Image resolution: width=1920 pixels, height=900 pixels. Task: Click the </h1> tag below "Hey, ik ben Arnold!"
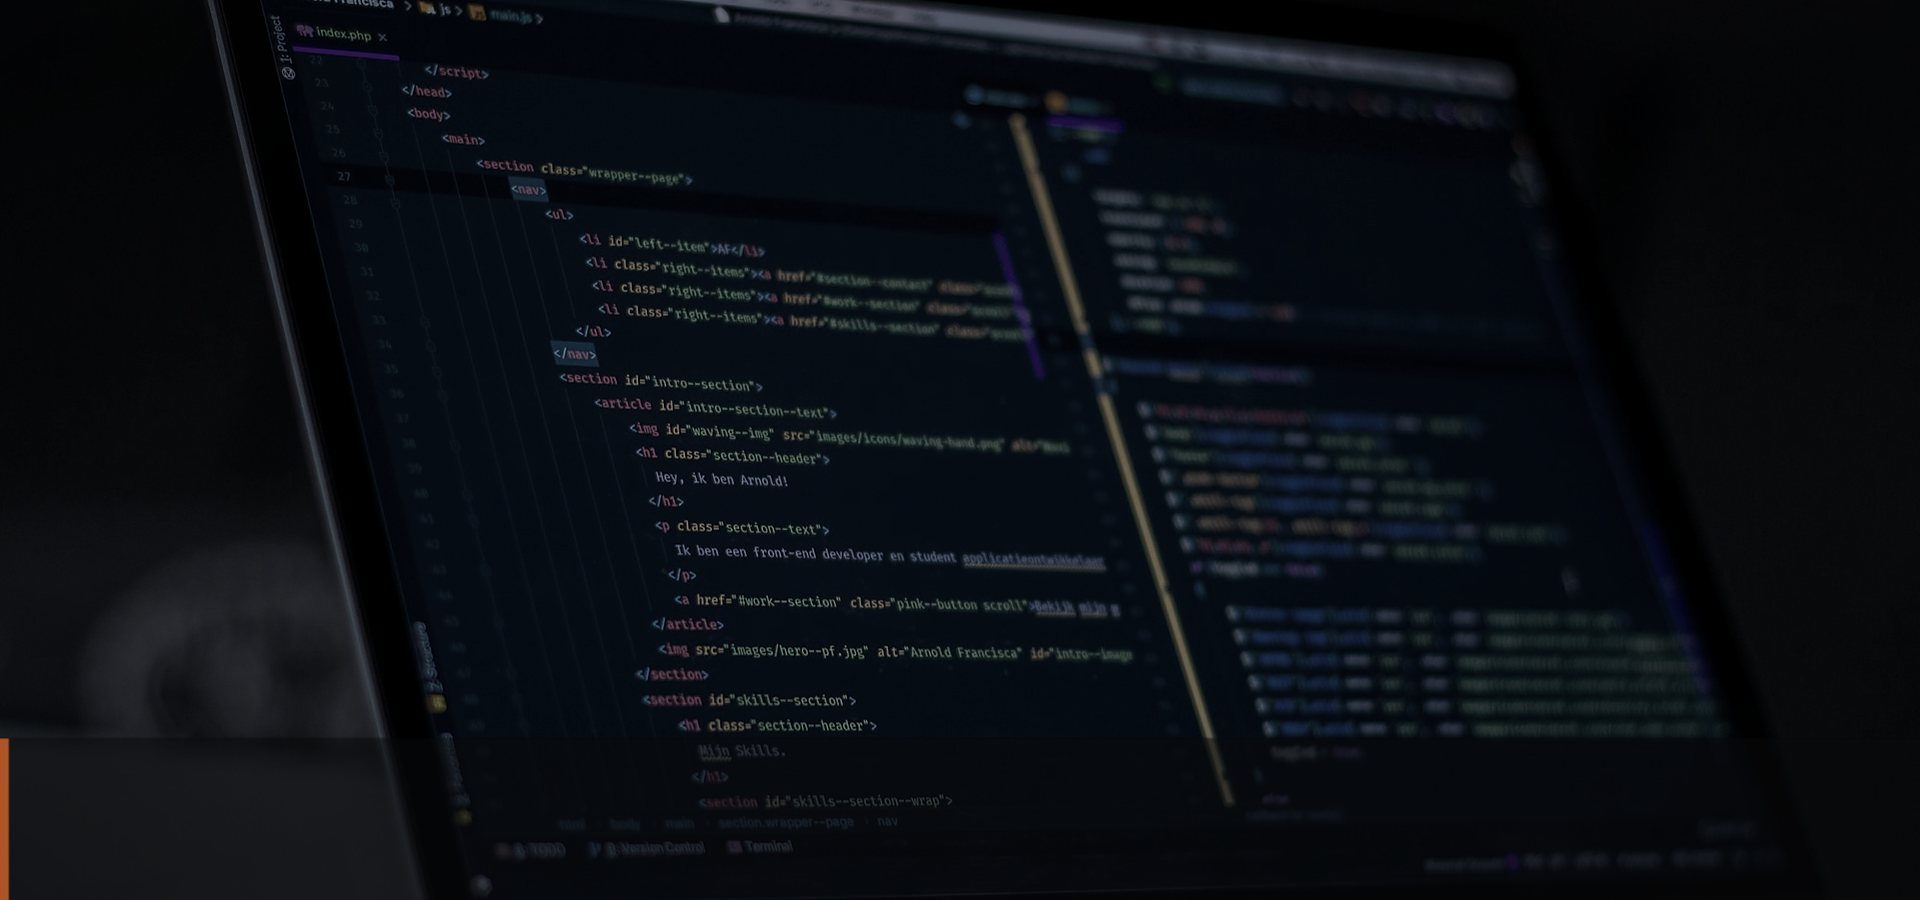[x=666, y=501]
